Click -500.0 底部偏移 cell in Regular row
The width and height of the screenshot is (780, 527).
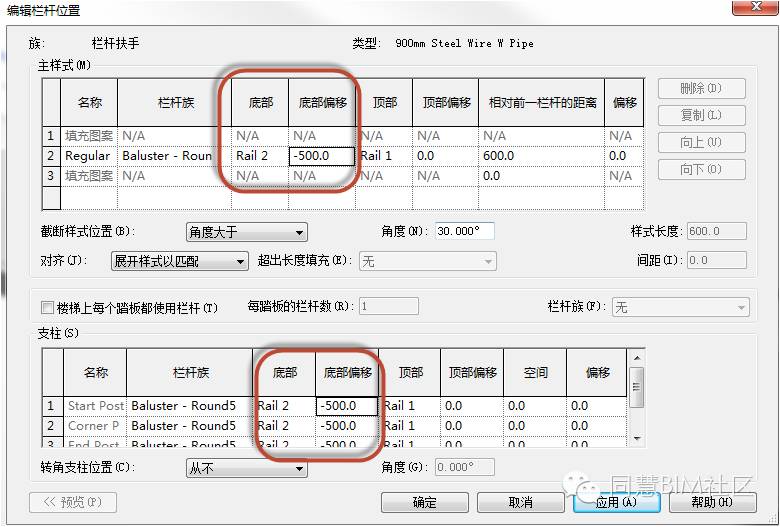pos(322,156)
